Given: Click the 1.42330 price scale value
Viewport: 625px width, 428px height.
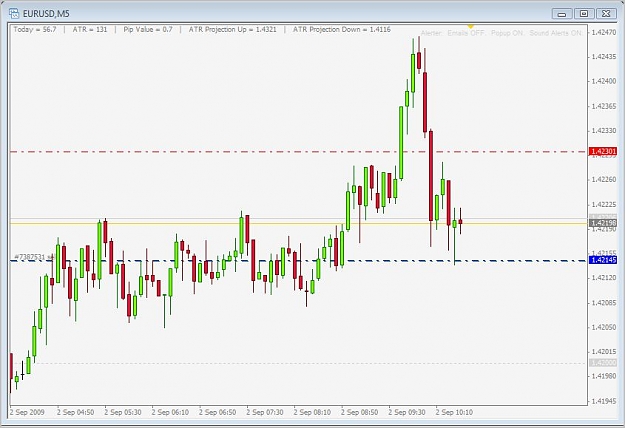Looking at the screenshot, I should (604, 131).
